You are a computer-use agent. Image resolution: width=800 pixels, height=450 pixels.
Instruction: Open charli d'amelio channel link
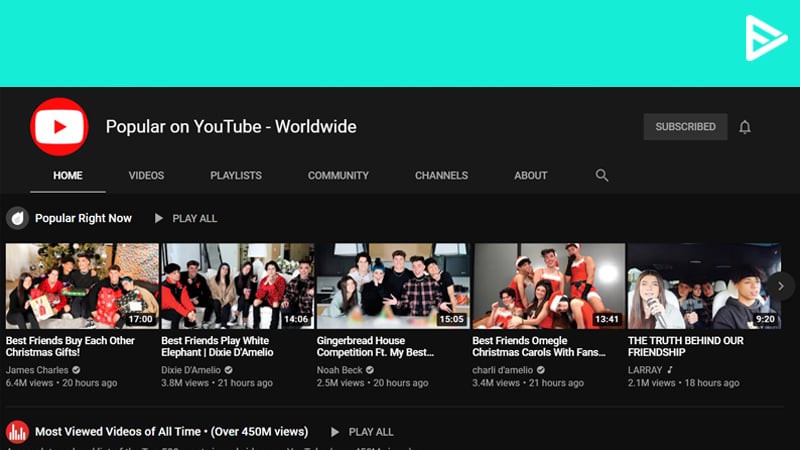503,370
